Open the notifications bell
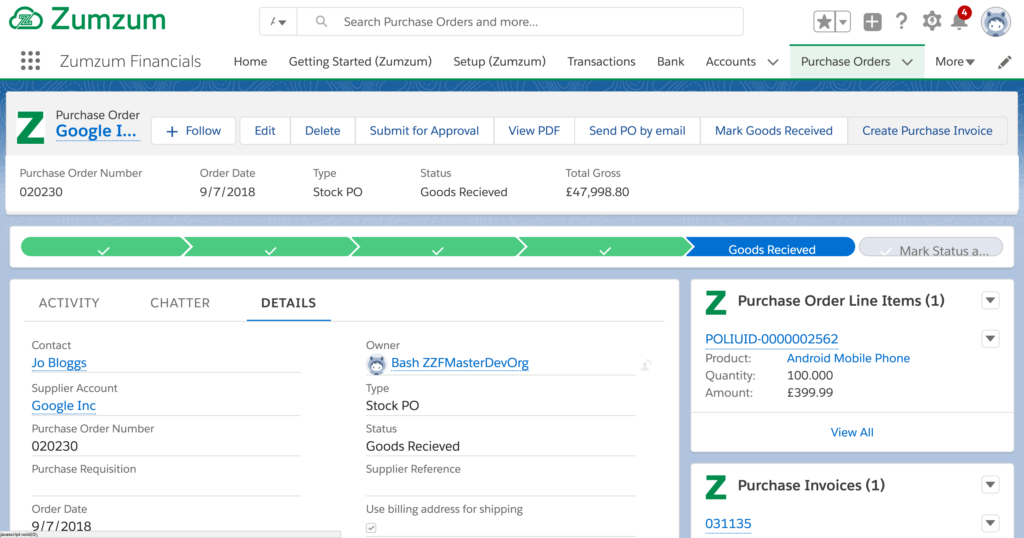1024x538 pixels. (x=959, y=22)
